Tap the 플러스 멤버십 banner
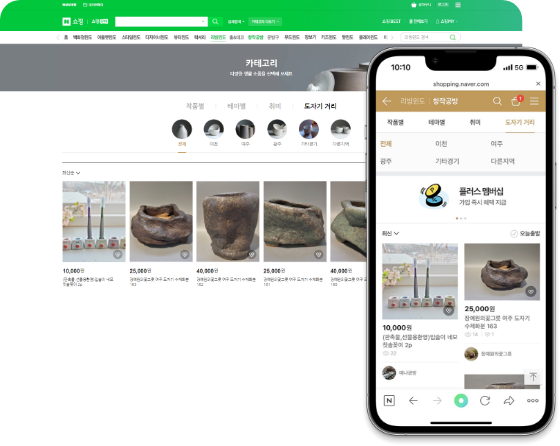This screenshot has height=446, width=560. (461, 197)
